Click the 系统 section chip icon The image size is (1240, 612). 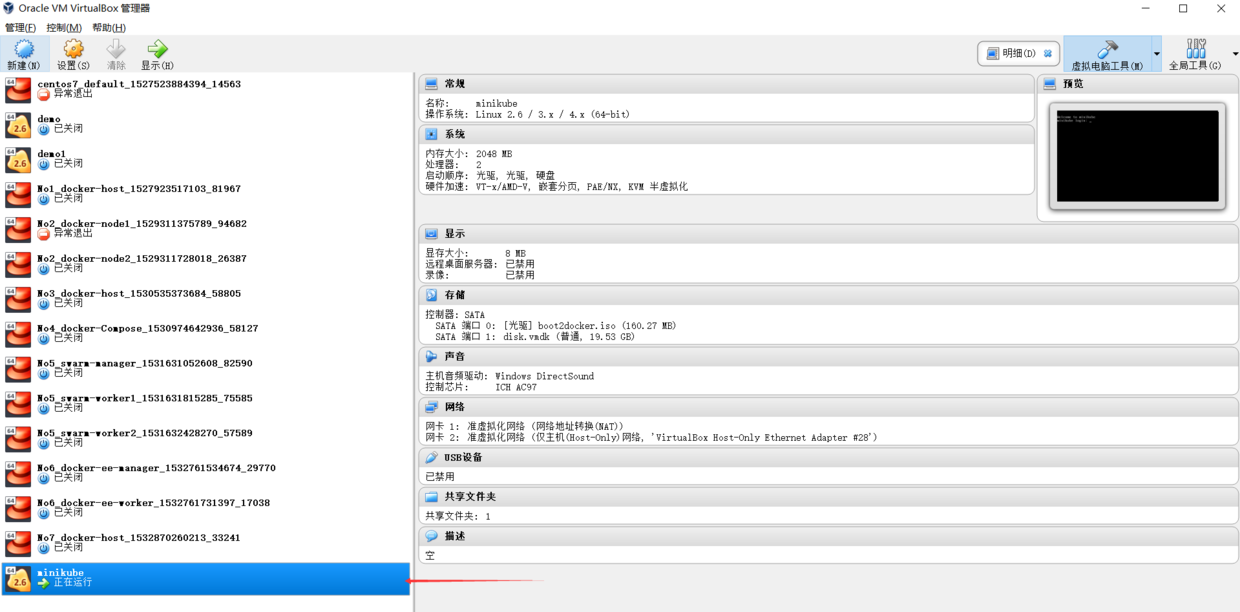tap(431, 134)
